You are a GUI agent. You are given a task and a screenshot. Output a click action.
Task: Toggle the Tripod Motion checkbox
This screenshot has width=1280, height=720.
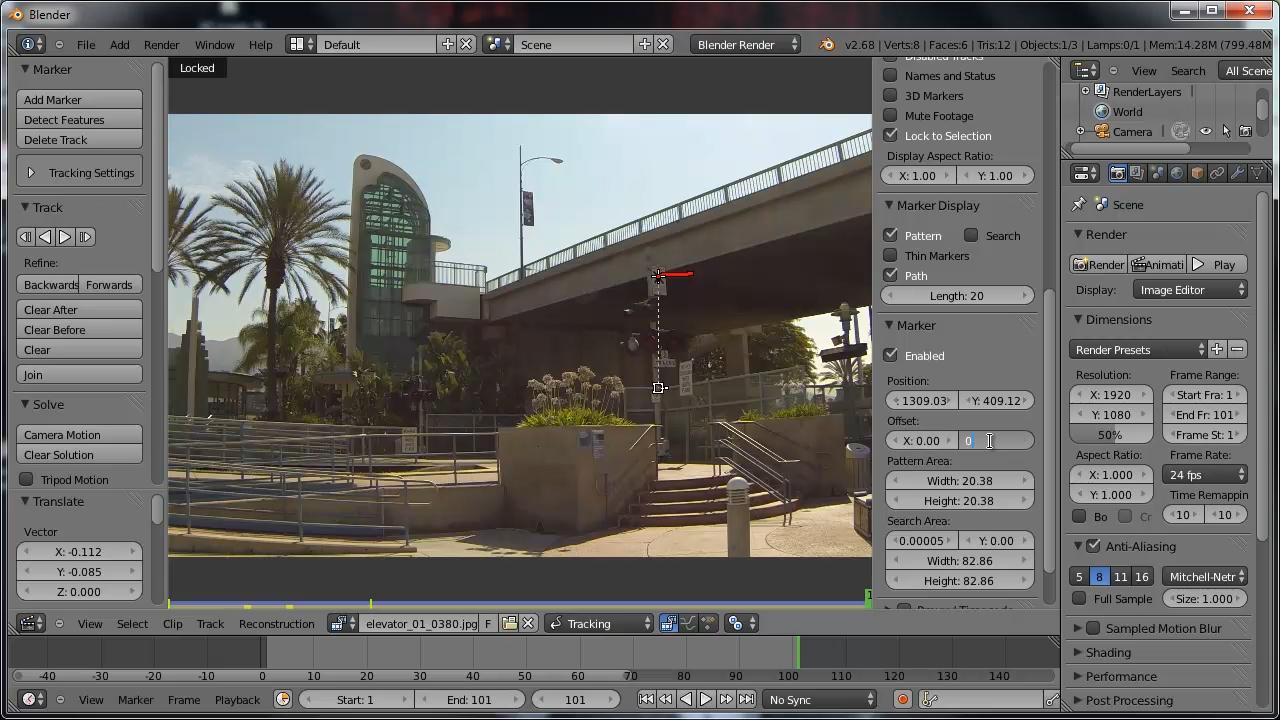pos(27,479)
